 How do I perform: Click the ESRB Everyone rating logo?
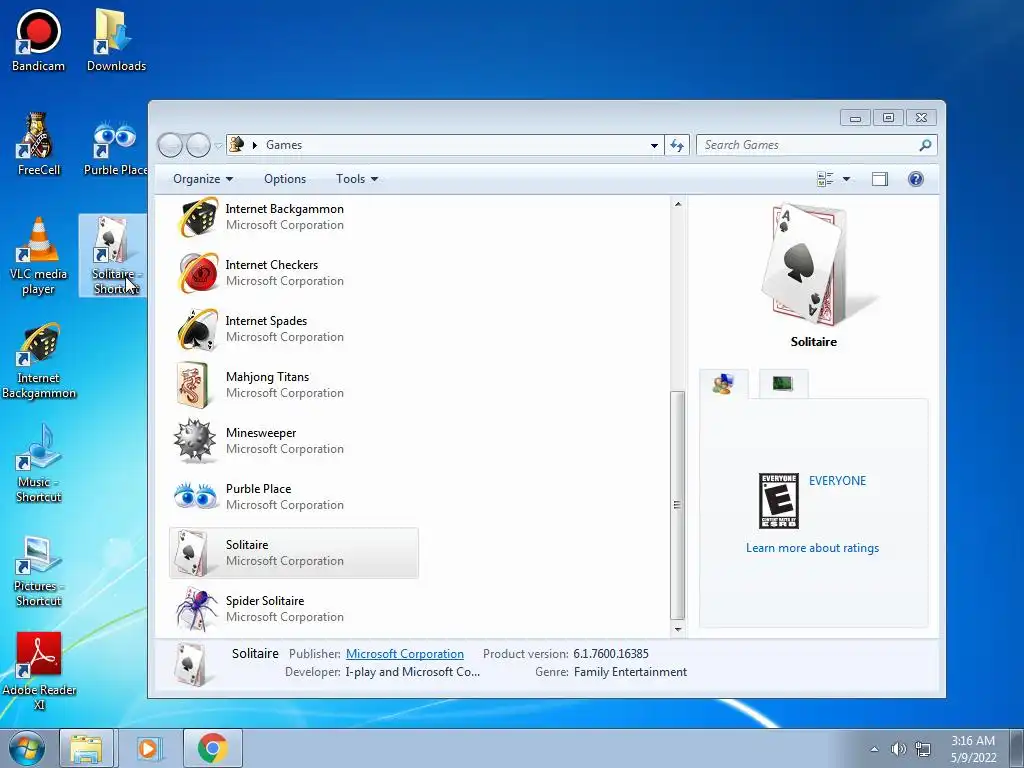(x=778, y=501)
